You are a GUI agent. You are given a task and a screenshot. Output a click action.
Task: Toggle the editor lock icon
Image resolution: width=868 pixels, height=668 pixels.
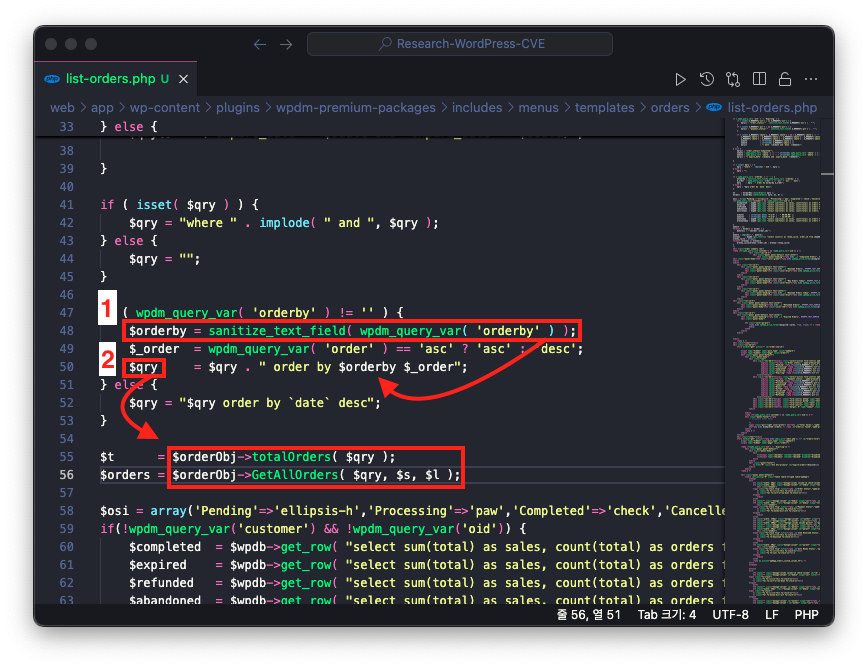785,80
